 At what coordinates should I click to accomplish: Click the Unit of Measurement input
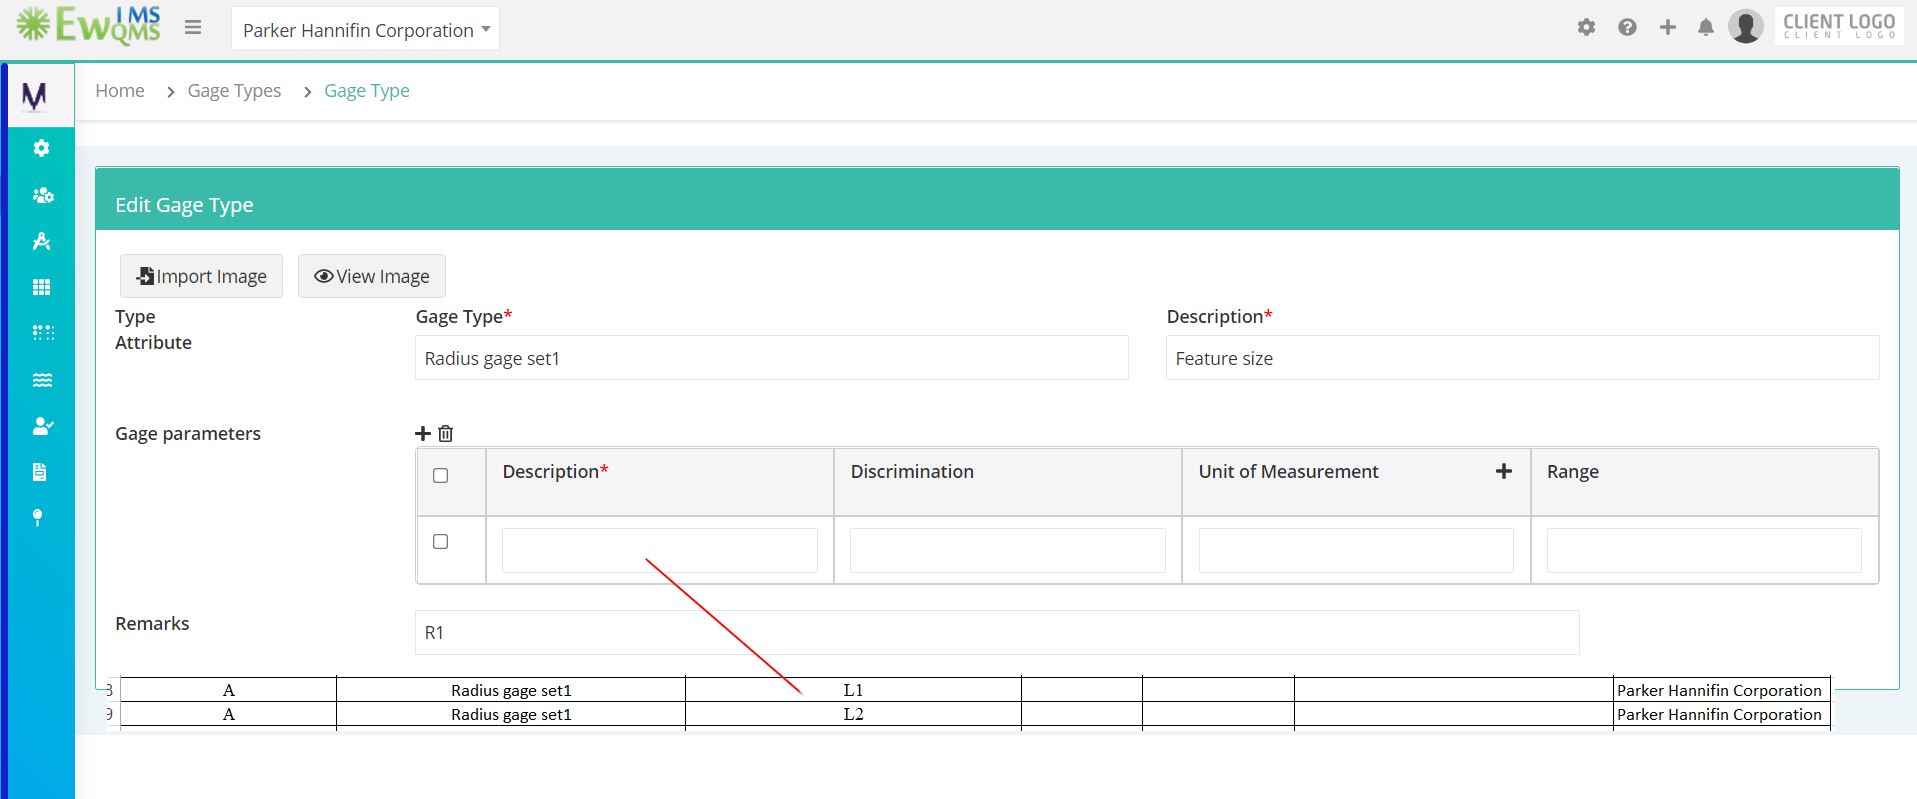click(x=1356, y=550)
